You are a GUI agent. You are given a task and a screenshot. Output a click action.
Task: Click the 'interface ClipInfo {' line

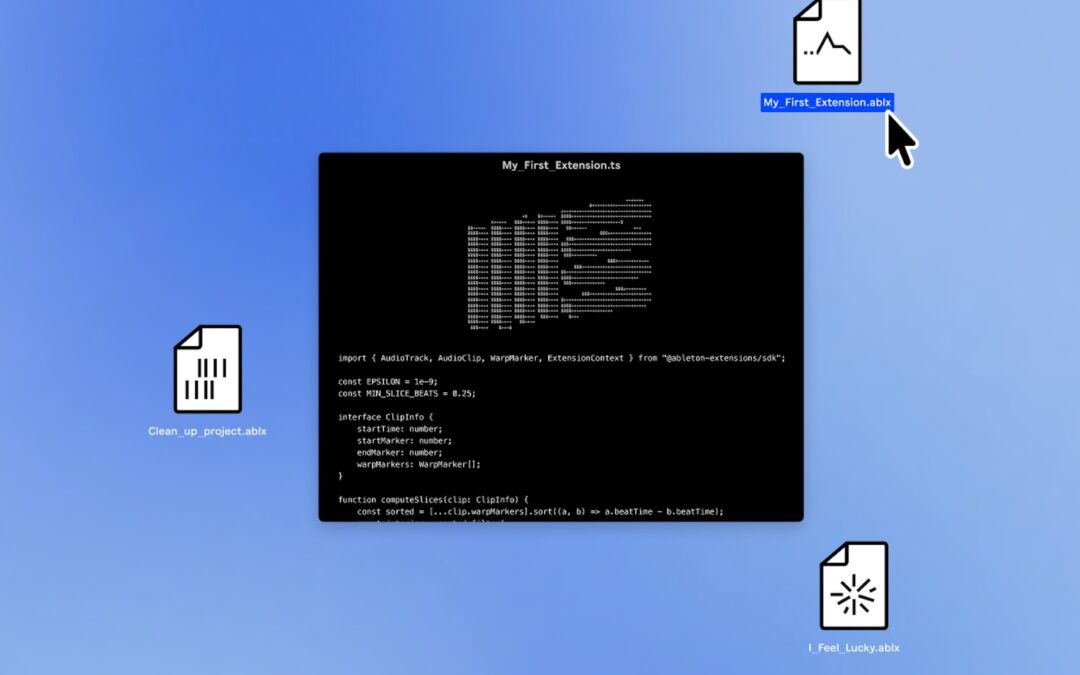coord(386,417)
